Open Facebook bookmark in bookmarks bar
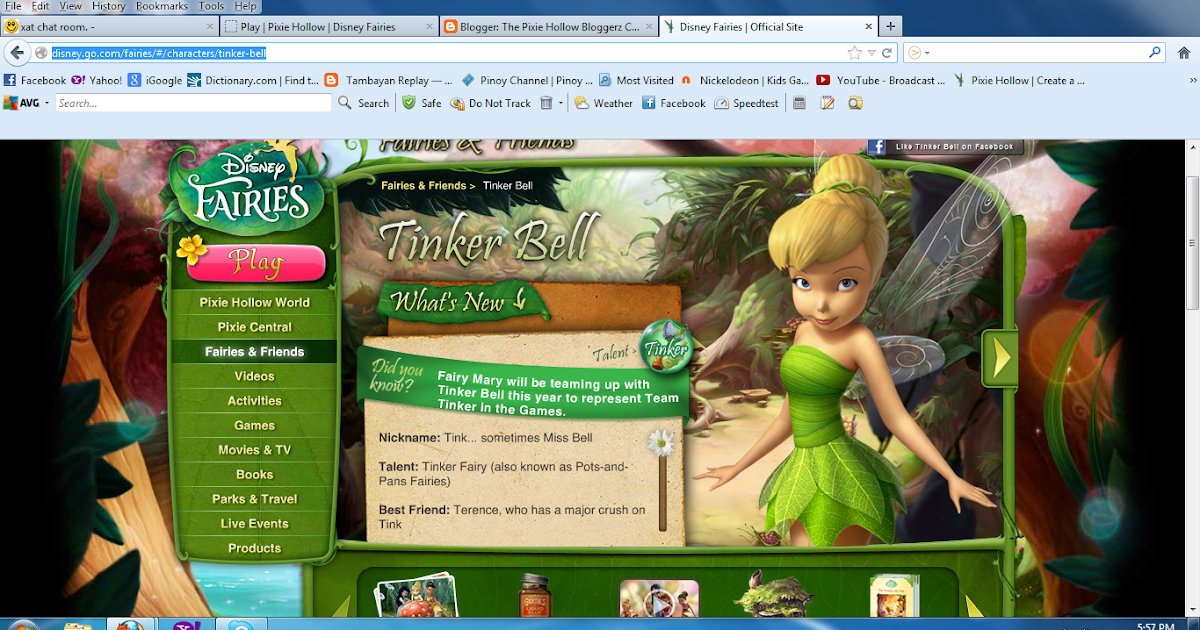 pyautogui.click(x=35, y=80)
